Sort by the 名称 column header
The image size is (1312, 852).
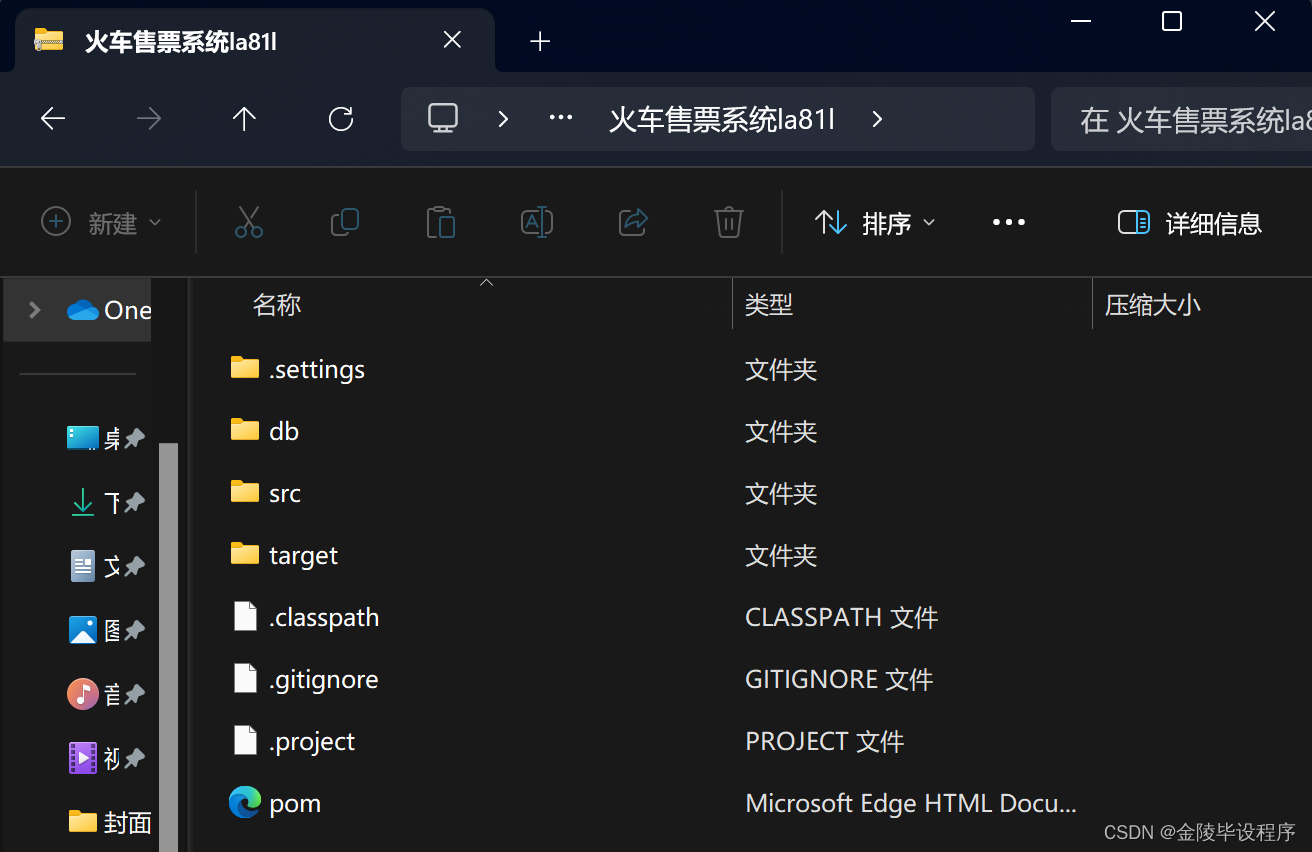[x=277, y=305]
